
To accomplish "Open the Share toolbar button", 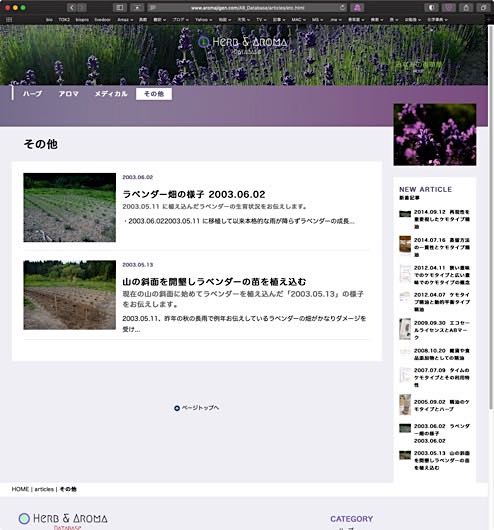I will [x=466, y=7].
